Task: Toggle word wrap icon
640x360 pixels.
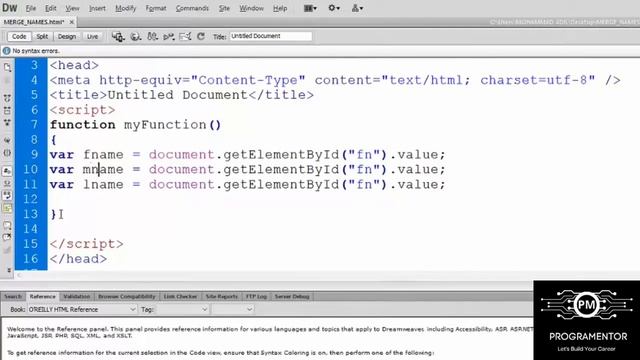Action: coord(7,196)
